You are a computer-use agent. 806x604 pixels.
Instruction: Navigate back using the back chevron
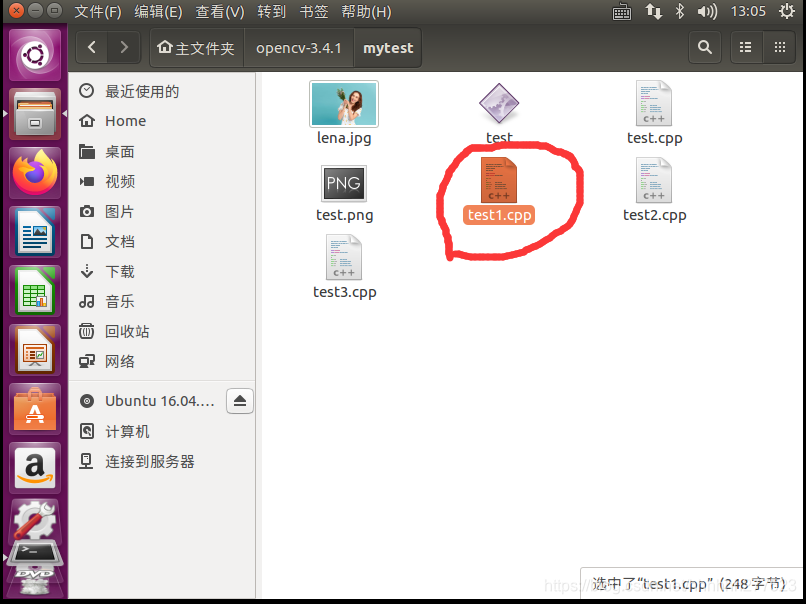click(91, 47)
